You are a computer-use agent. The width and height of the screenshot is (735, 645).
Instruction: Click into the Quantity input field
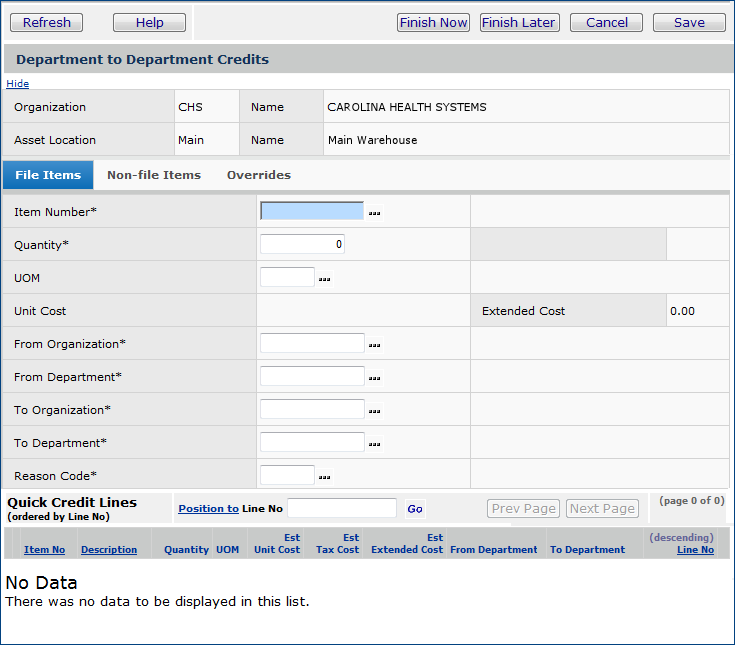pos(302,244)
